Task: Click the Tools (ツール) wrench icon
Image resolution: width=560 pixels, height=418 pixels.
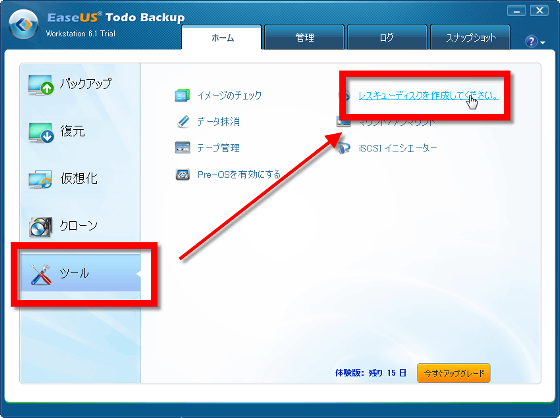Action: 41,274
